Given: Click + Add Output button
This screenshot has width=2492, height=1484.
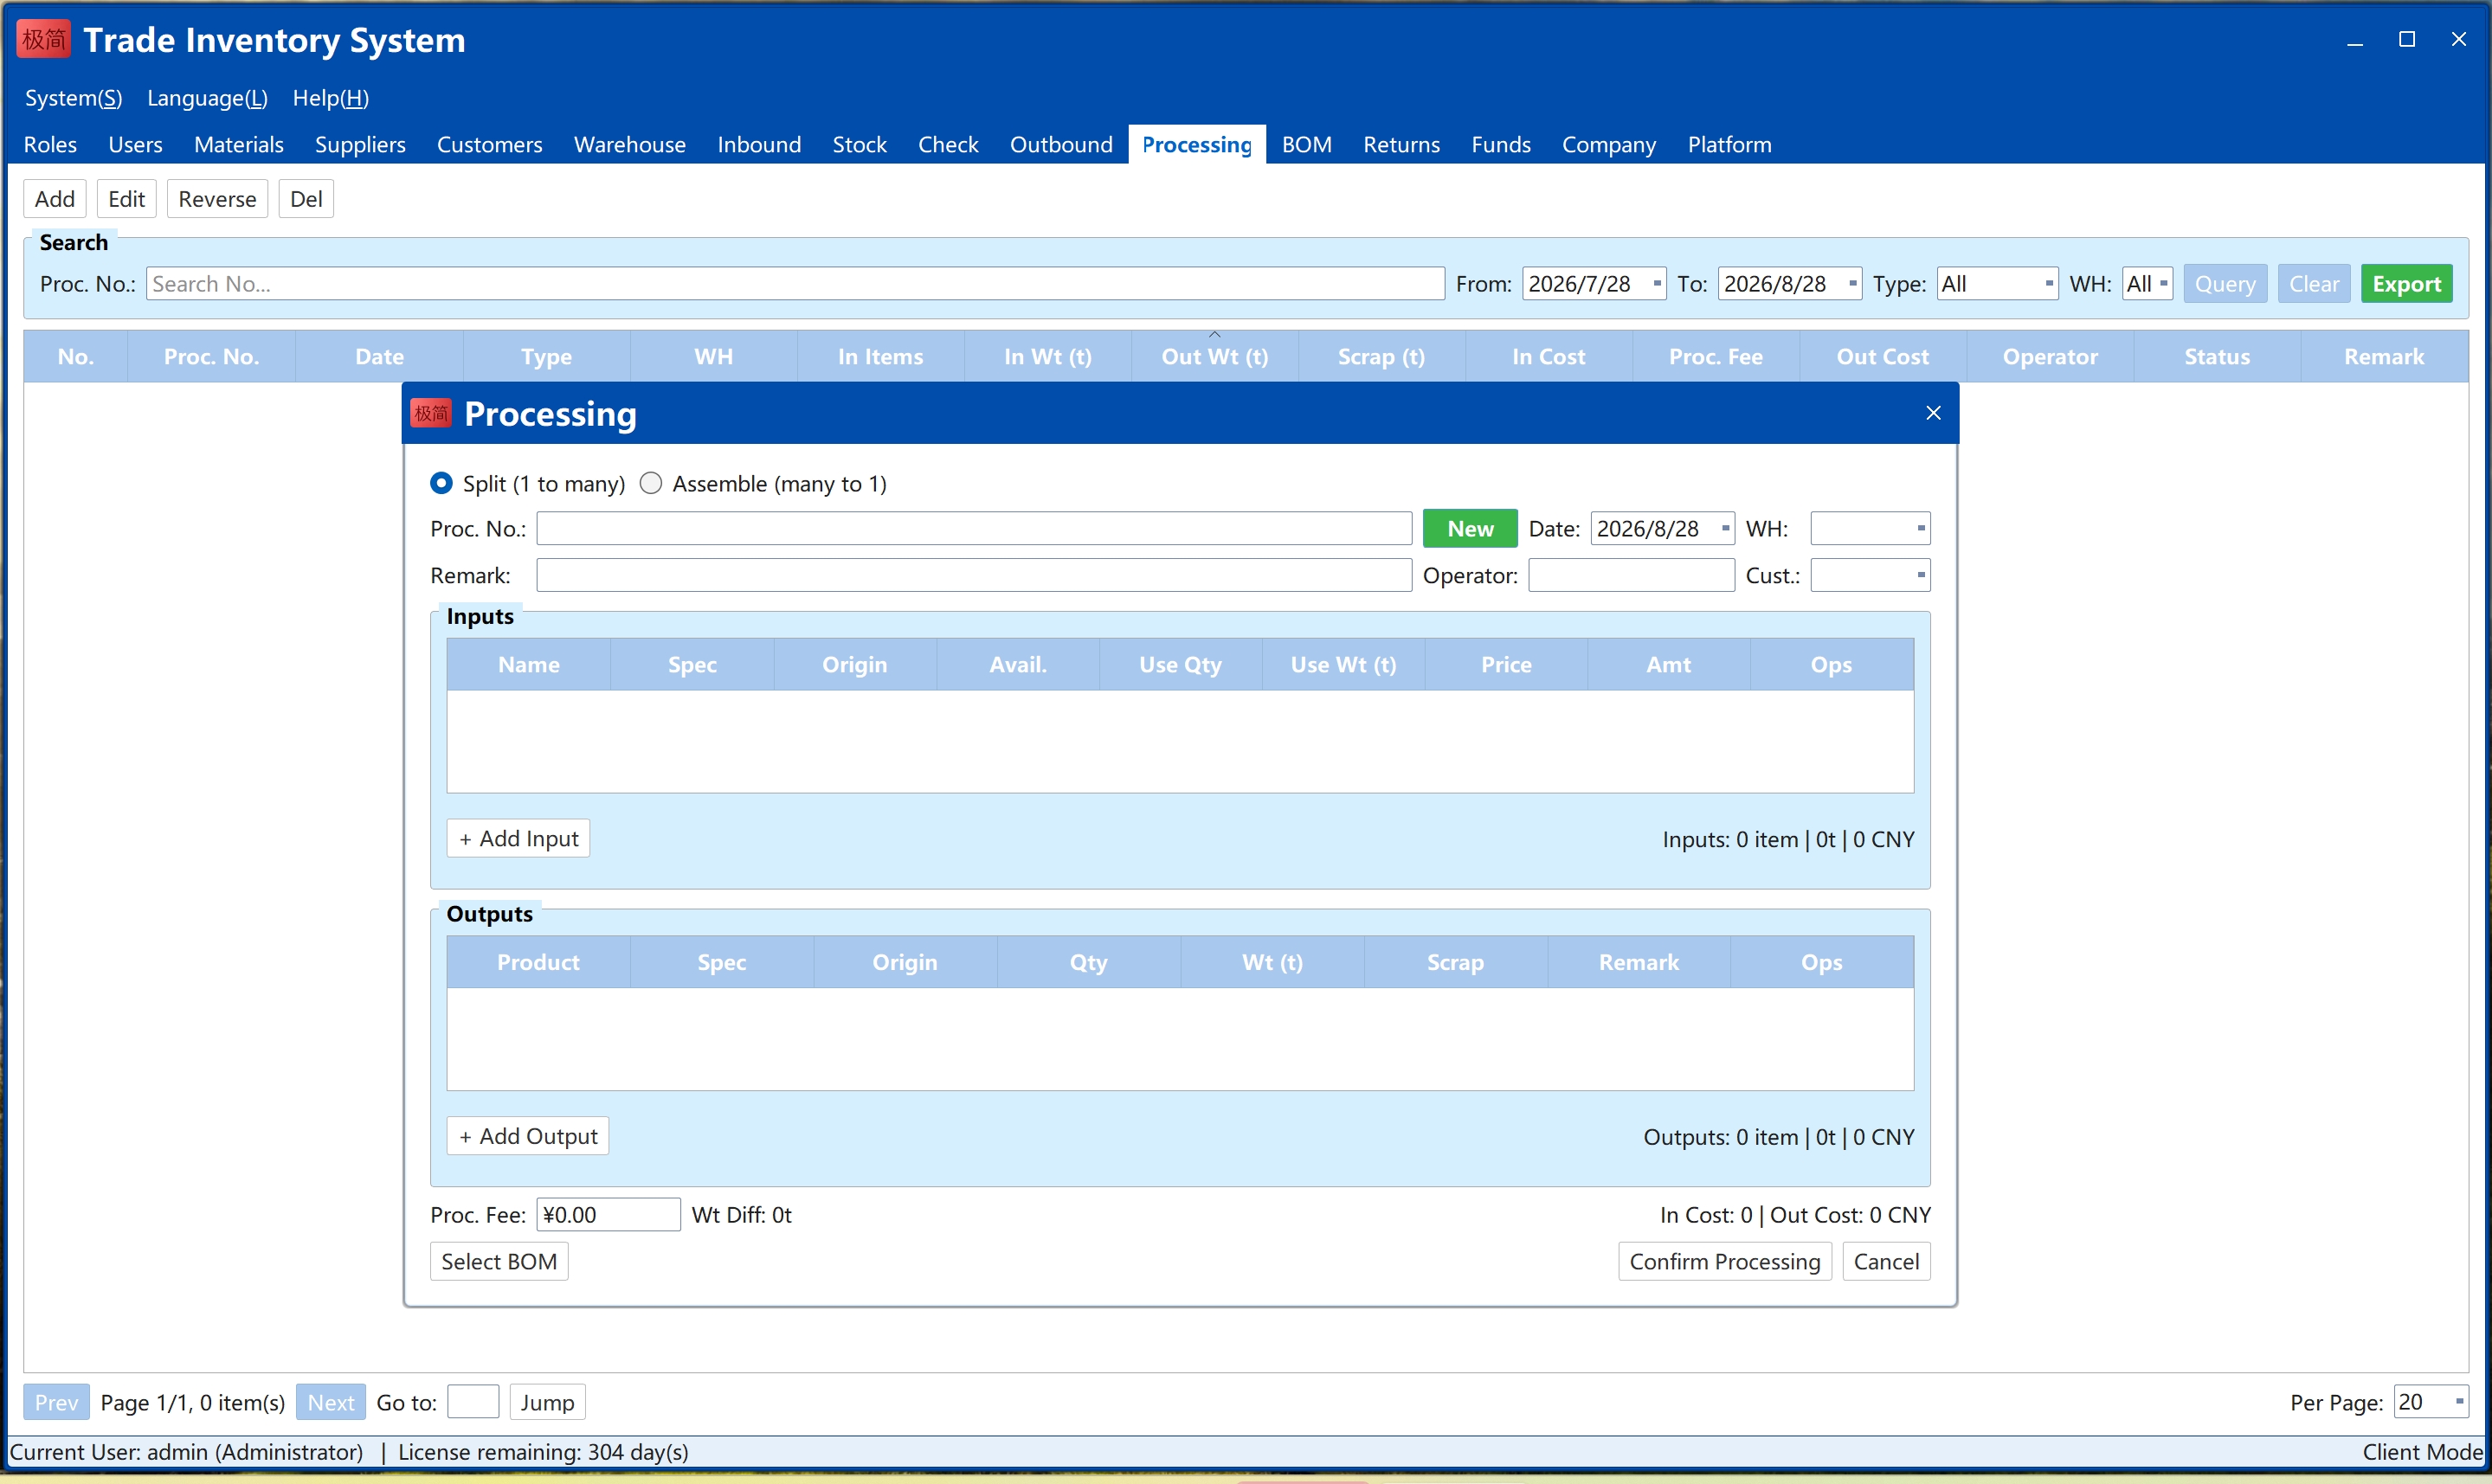Looking at the screenshot, I should coord(528,1136).
